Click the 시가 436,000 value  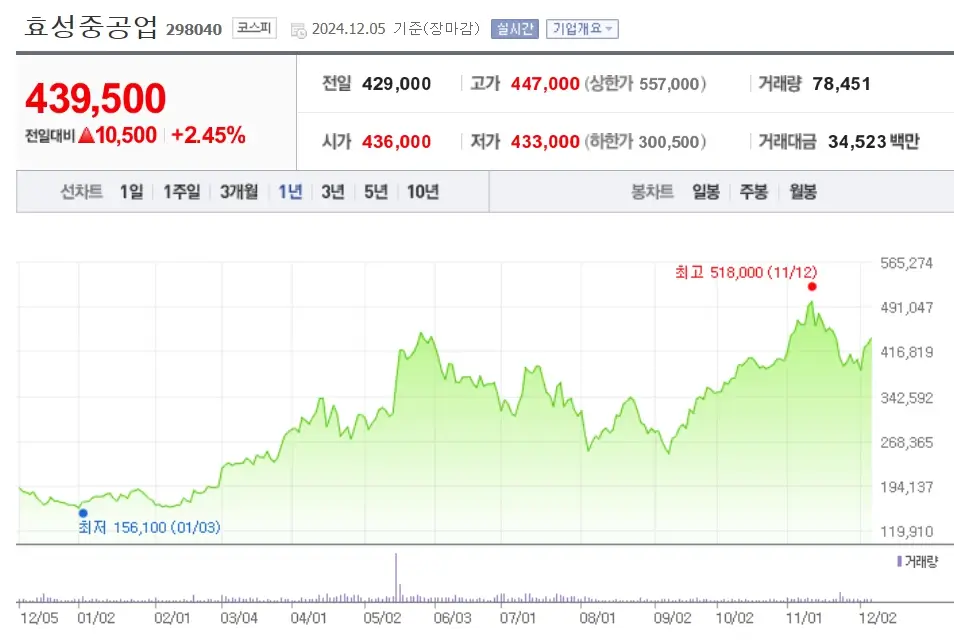(396, 142)
